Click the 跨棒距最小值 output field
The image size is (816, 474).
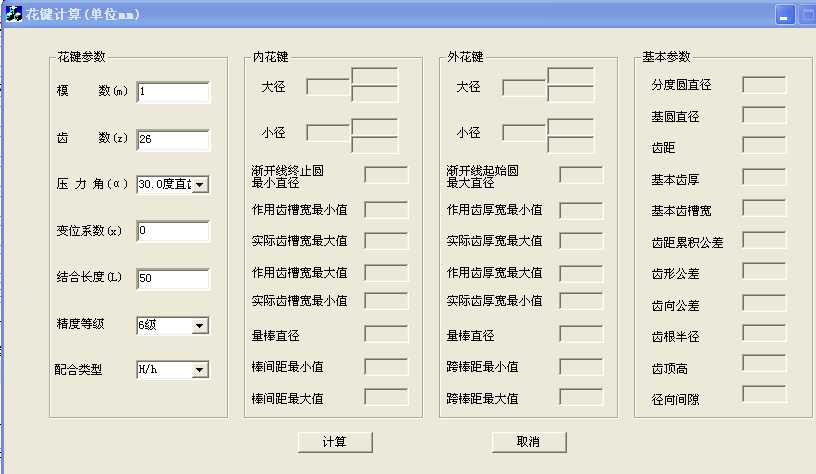[x=582, y=367]
